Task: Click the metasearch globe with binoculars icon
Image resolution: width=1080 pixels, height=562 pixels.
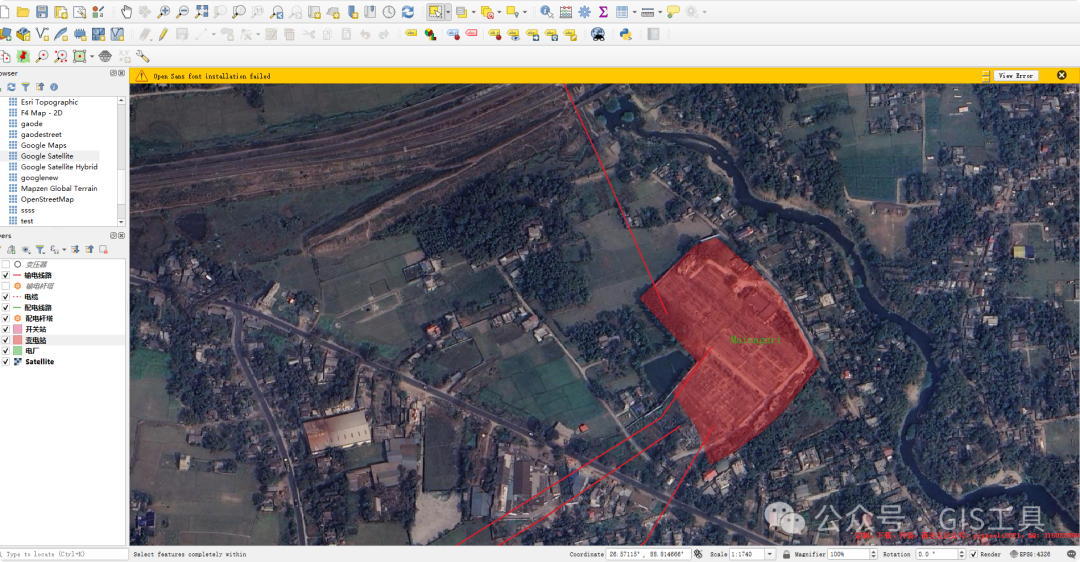Action: [598, 34]
